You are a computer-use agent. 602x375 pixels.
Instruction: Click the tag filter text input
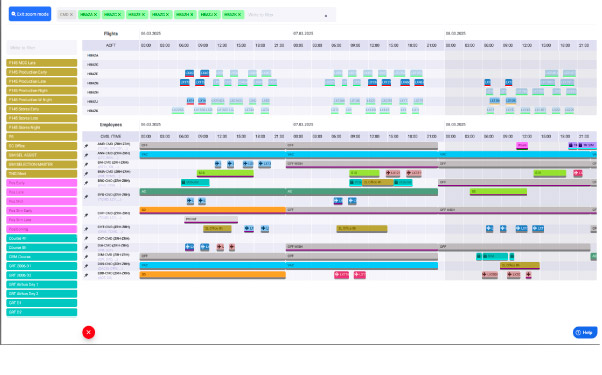pyautogui.click(x=283, y=15)
